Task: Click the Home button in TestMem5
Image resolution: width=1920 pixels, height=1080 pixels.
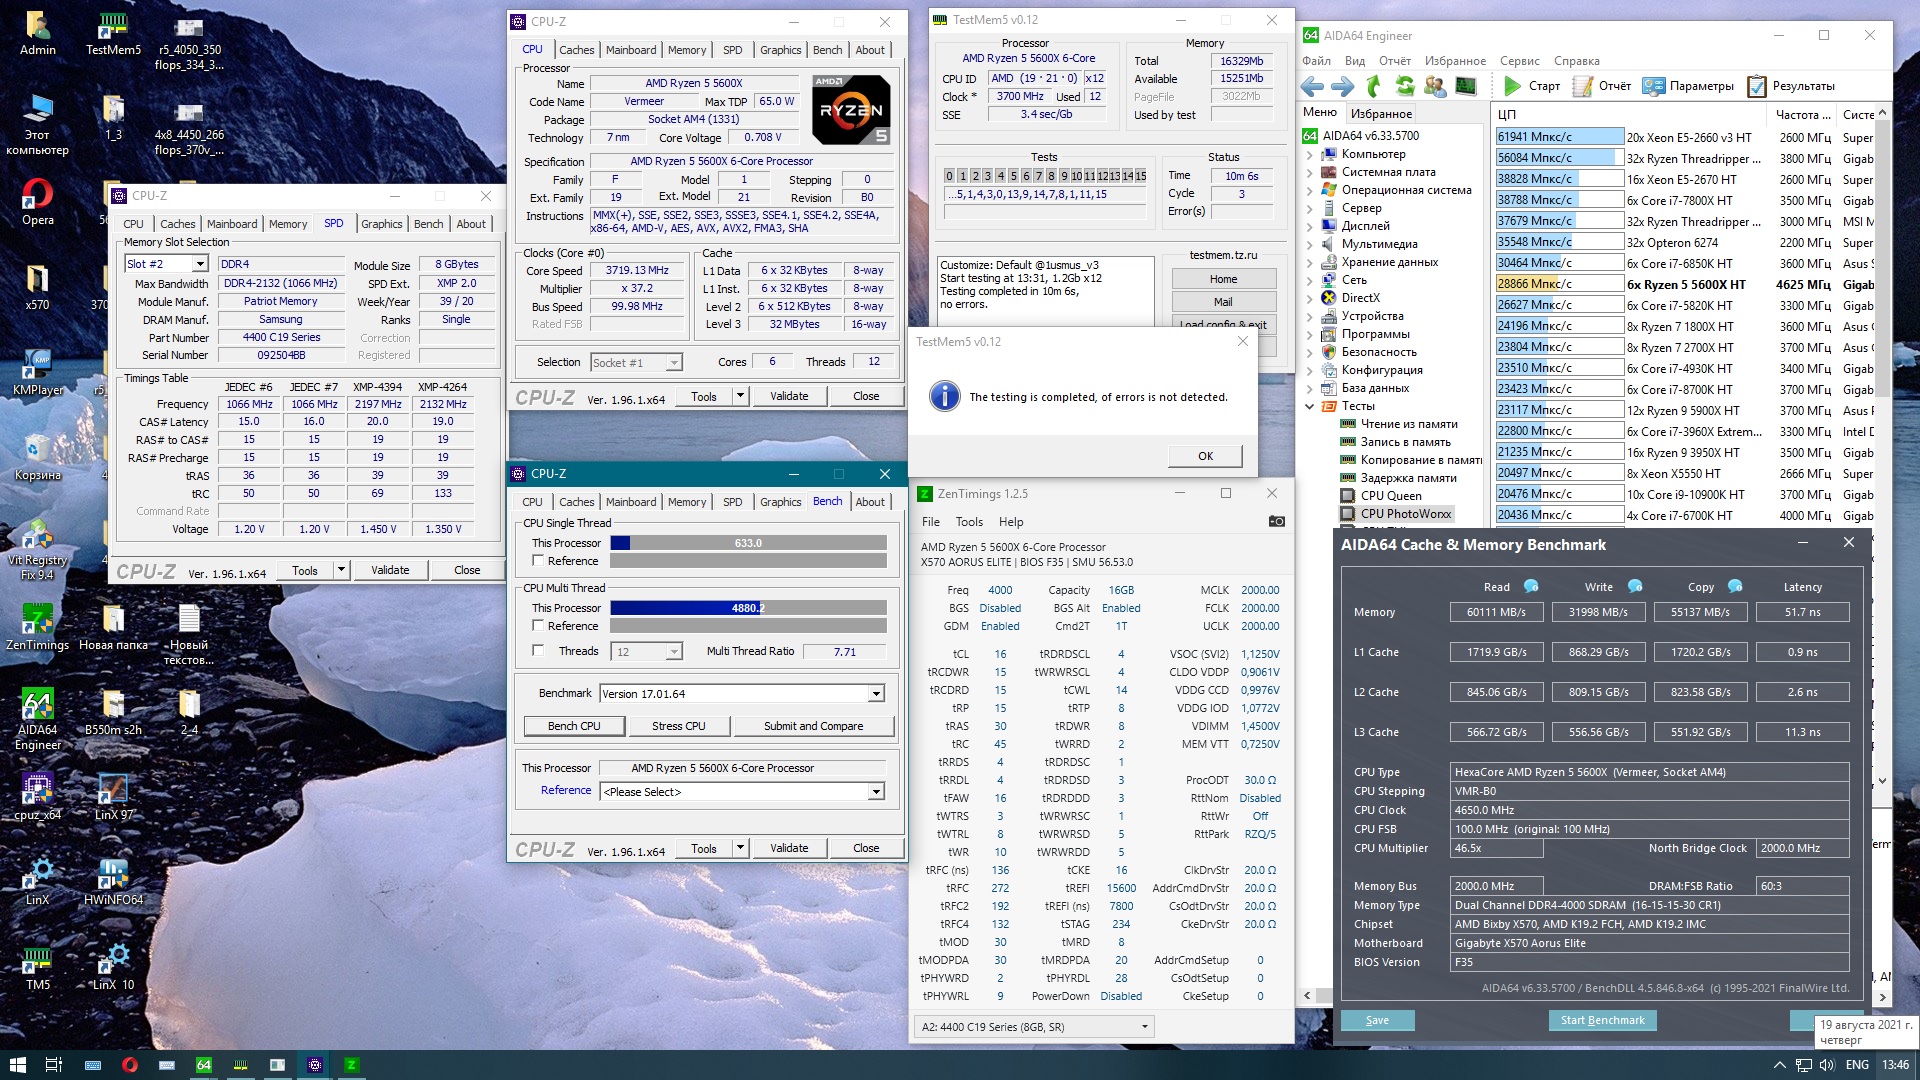Action: [1223, 280]
